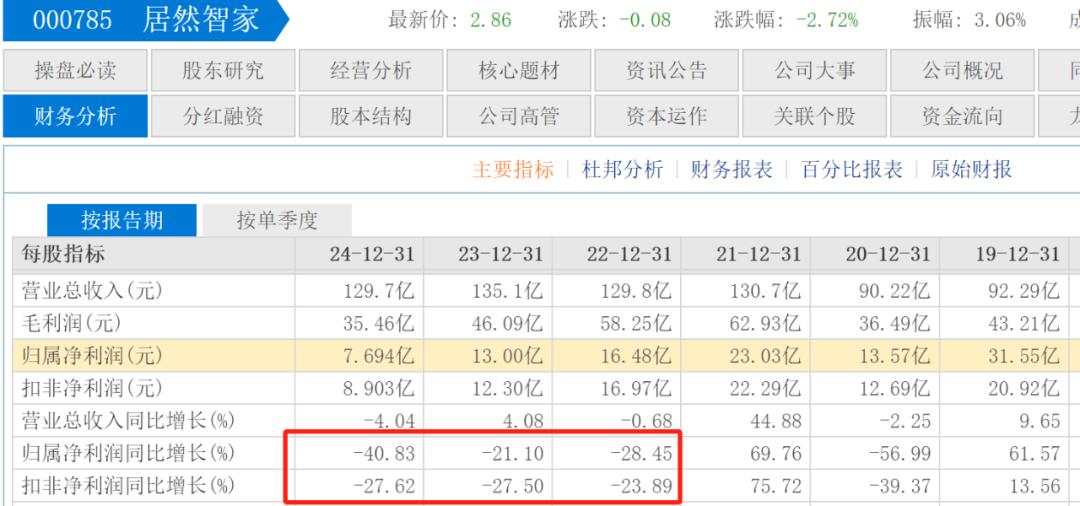Open 资讯公告 tab
The height and width of the screenshot is (506, 1080).
666,70
